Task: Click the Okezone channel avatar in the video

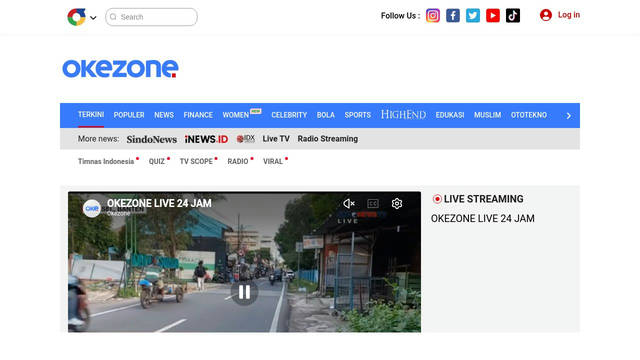Action: click(x=92, y=208)
